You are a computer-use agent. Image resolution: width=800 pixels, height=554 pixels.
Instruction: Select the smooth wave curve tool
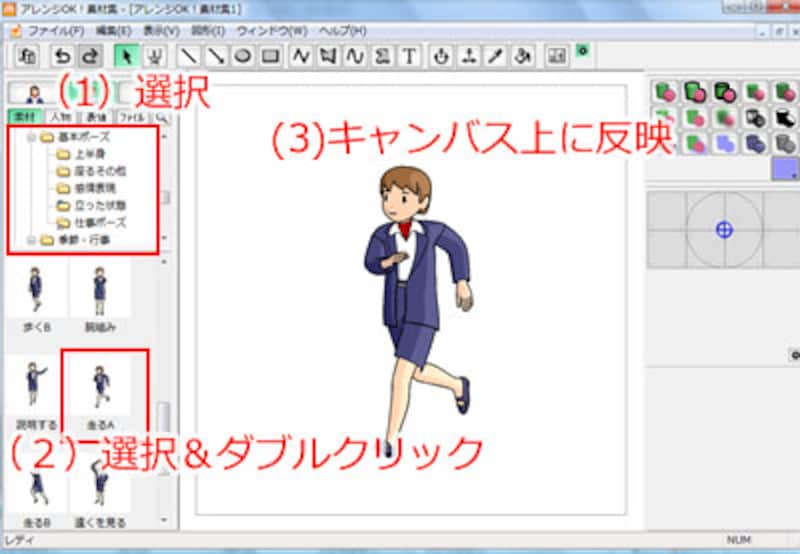coord(355,56)
